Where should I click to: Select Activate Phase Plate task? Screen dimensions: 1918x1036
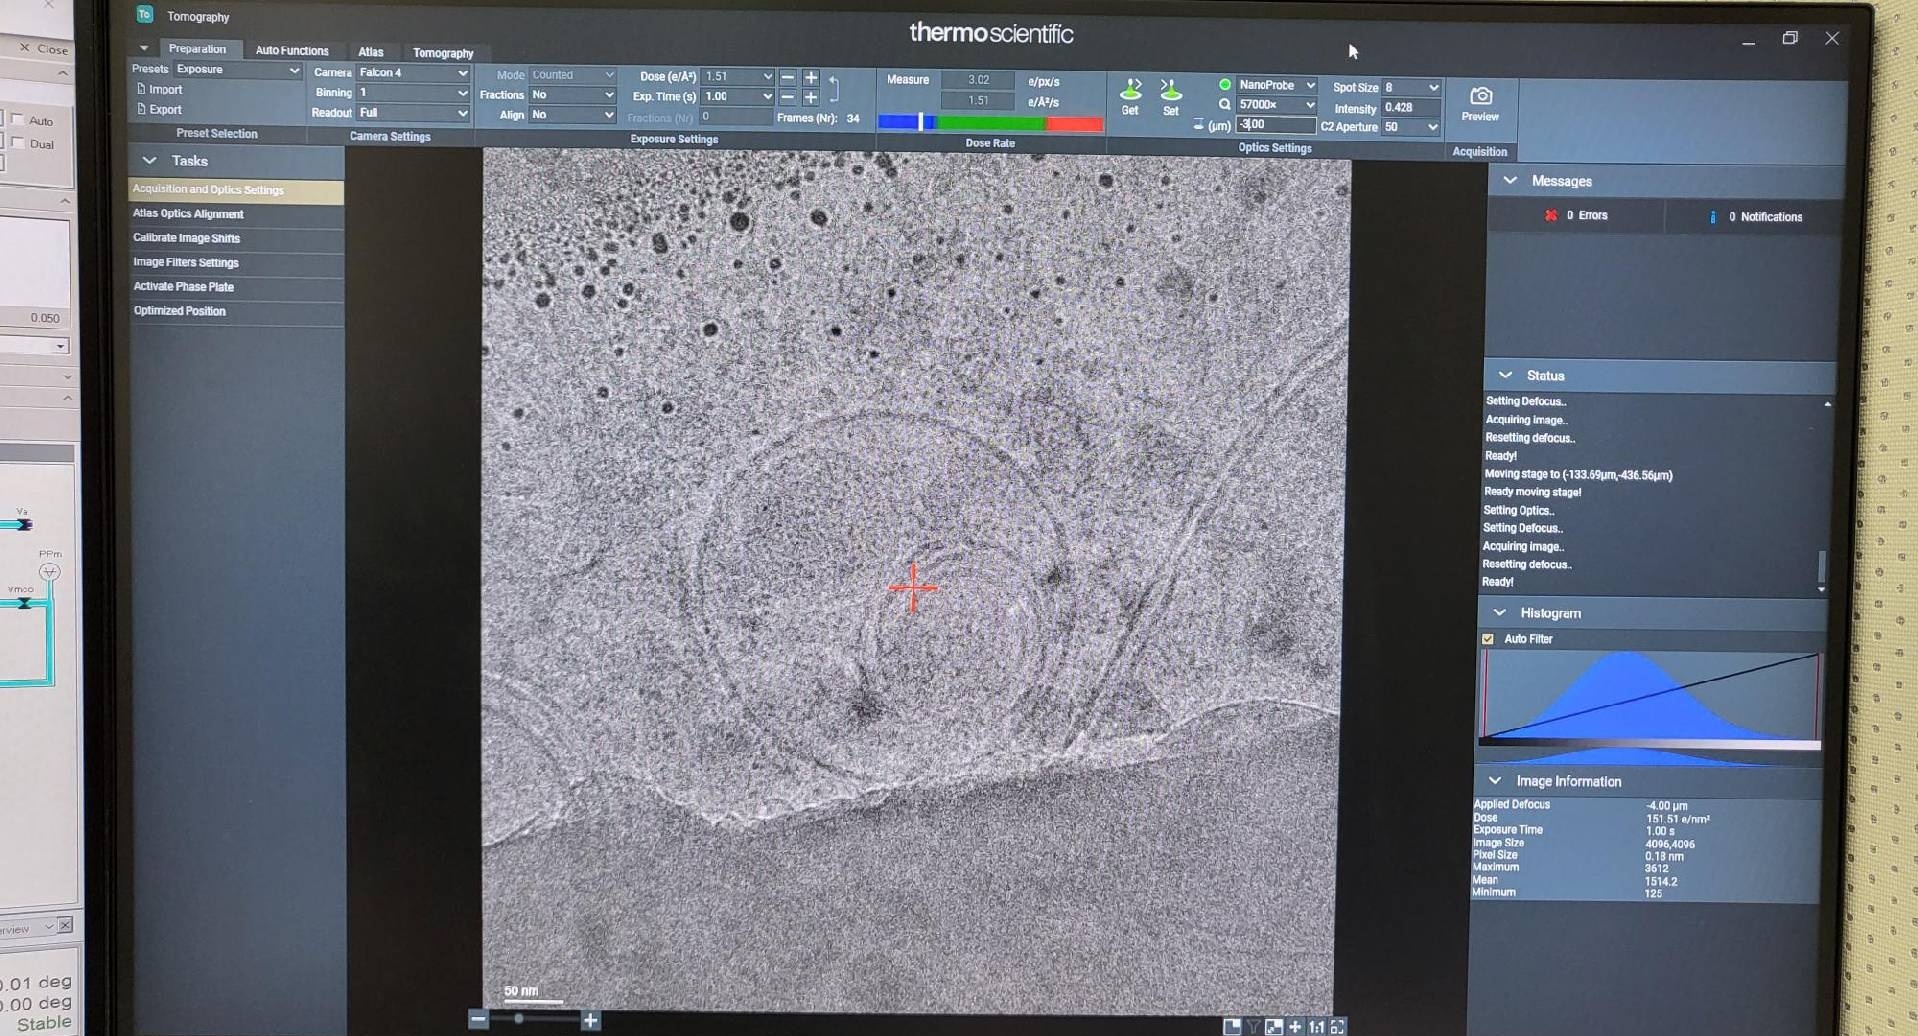point(236,287)
